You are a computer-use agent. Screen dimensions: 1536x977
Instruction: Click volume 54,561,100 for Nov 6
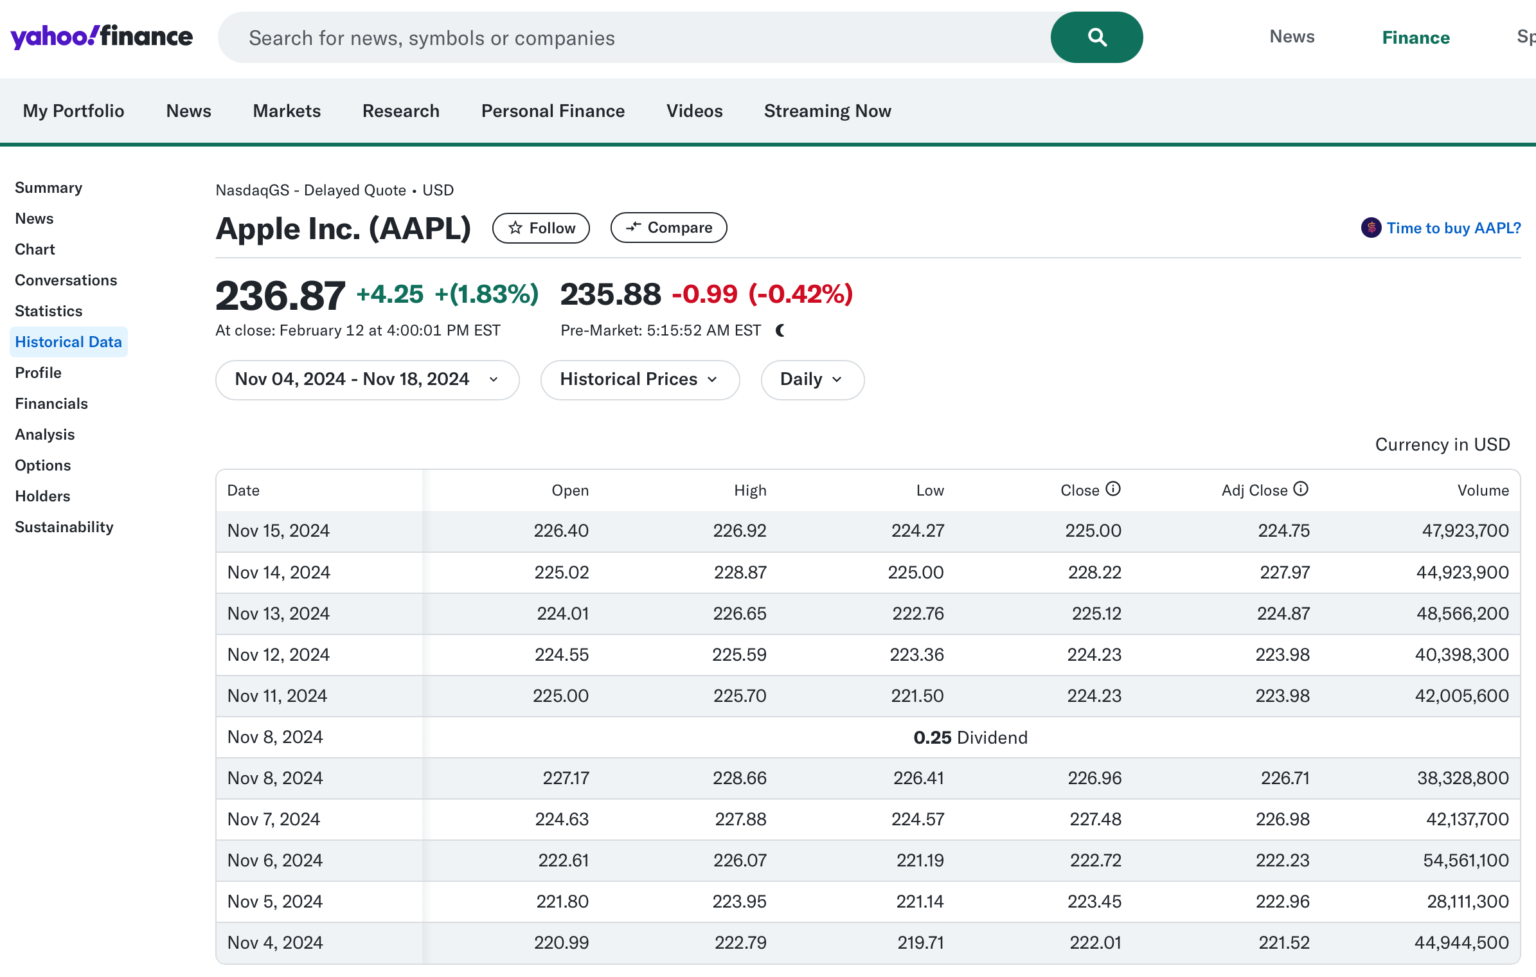tap(1466, 860)
